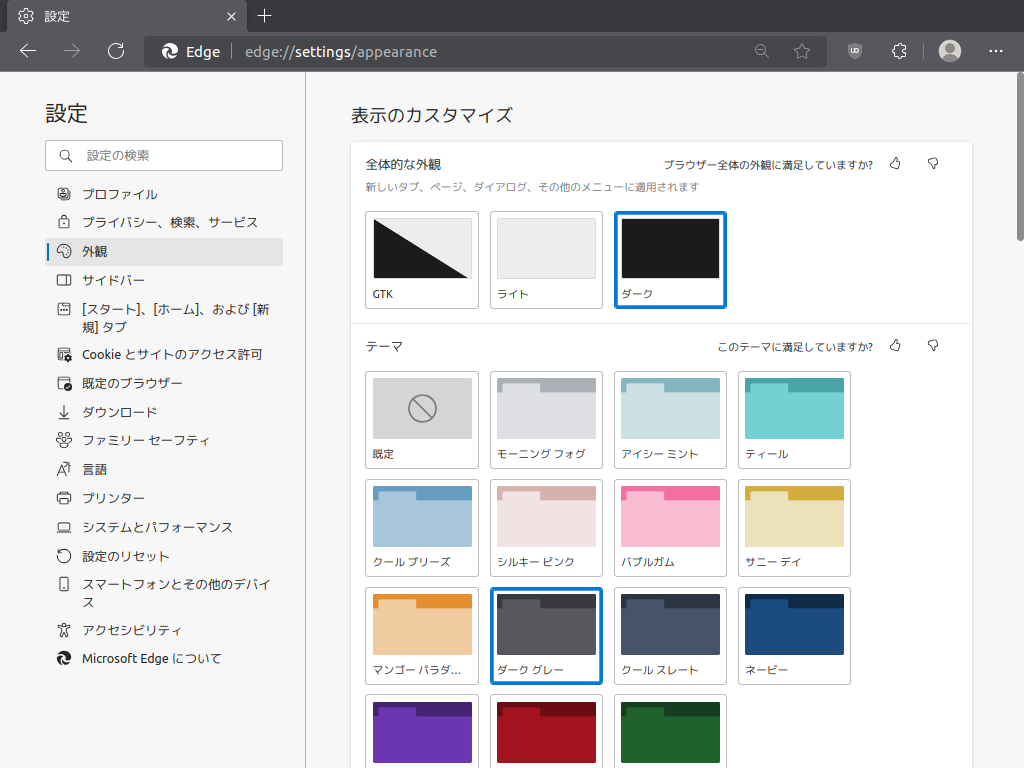Open the profile avatar icon
The width and height of the screenshot is (1024, 768).
pos(950,51)
